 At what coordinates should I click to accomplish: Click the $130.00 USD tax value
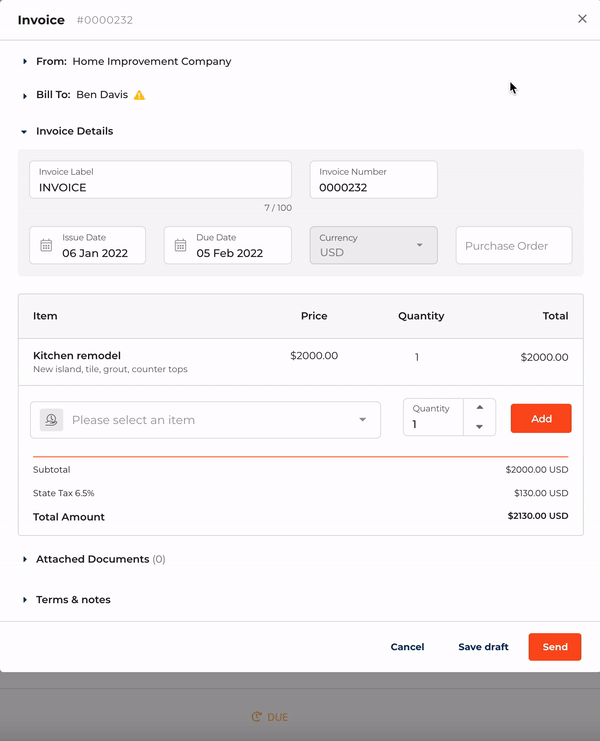[541, 493]
